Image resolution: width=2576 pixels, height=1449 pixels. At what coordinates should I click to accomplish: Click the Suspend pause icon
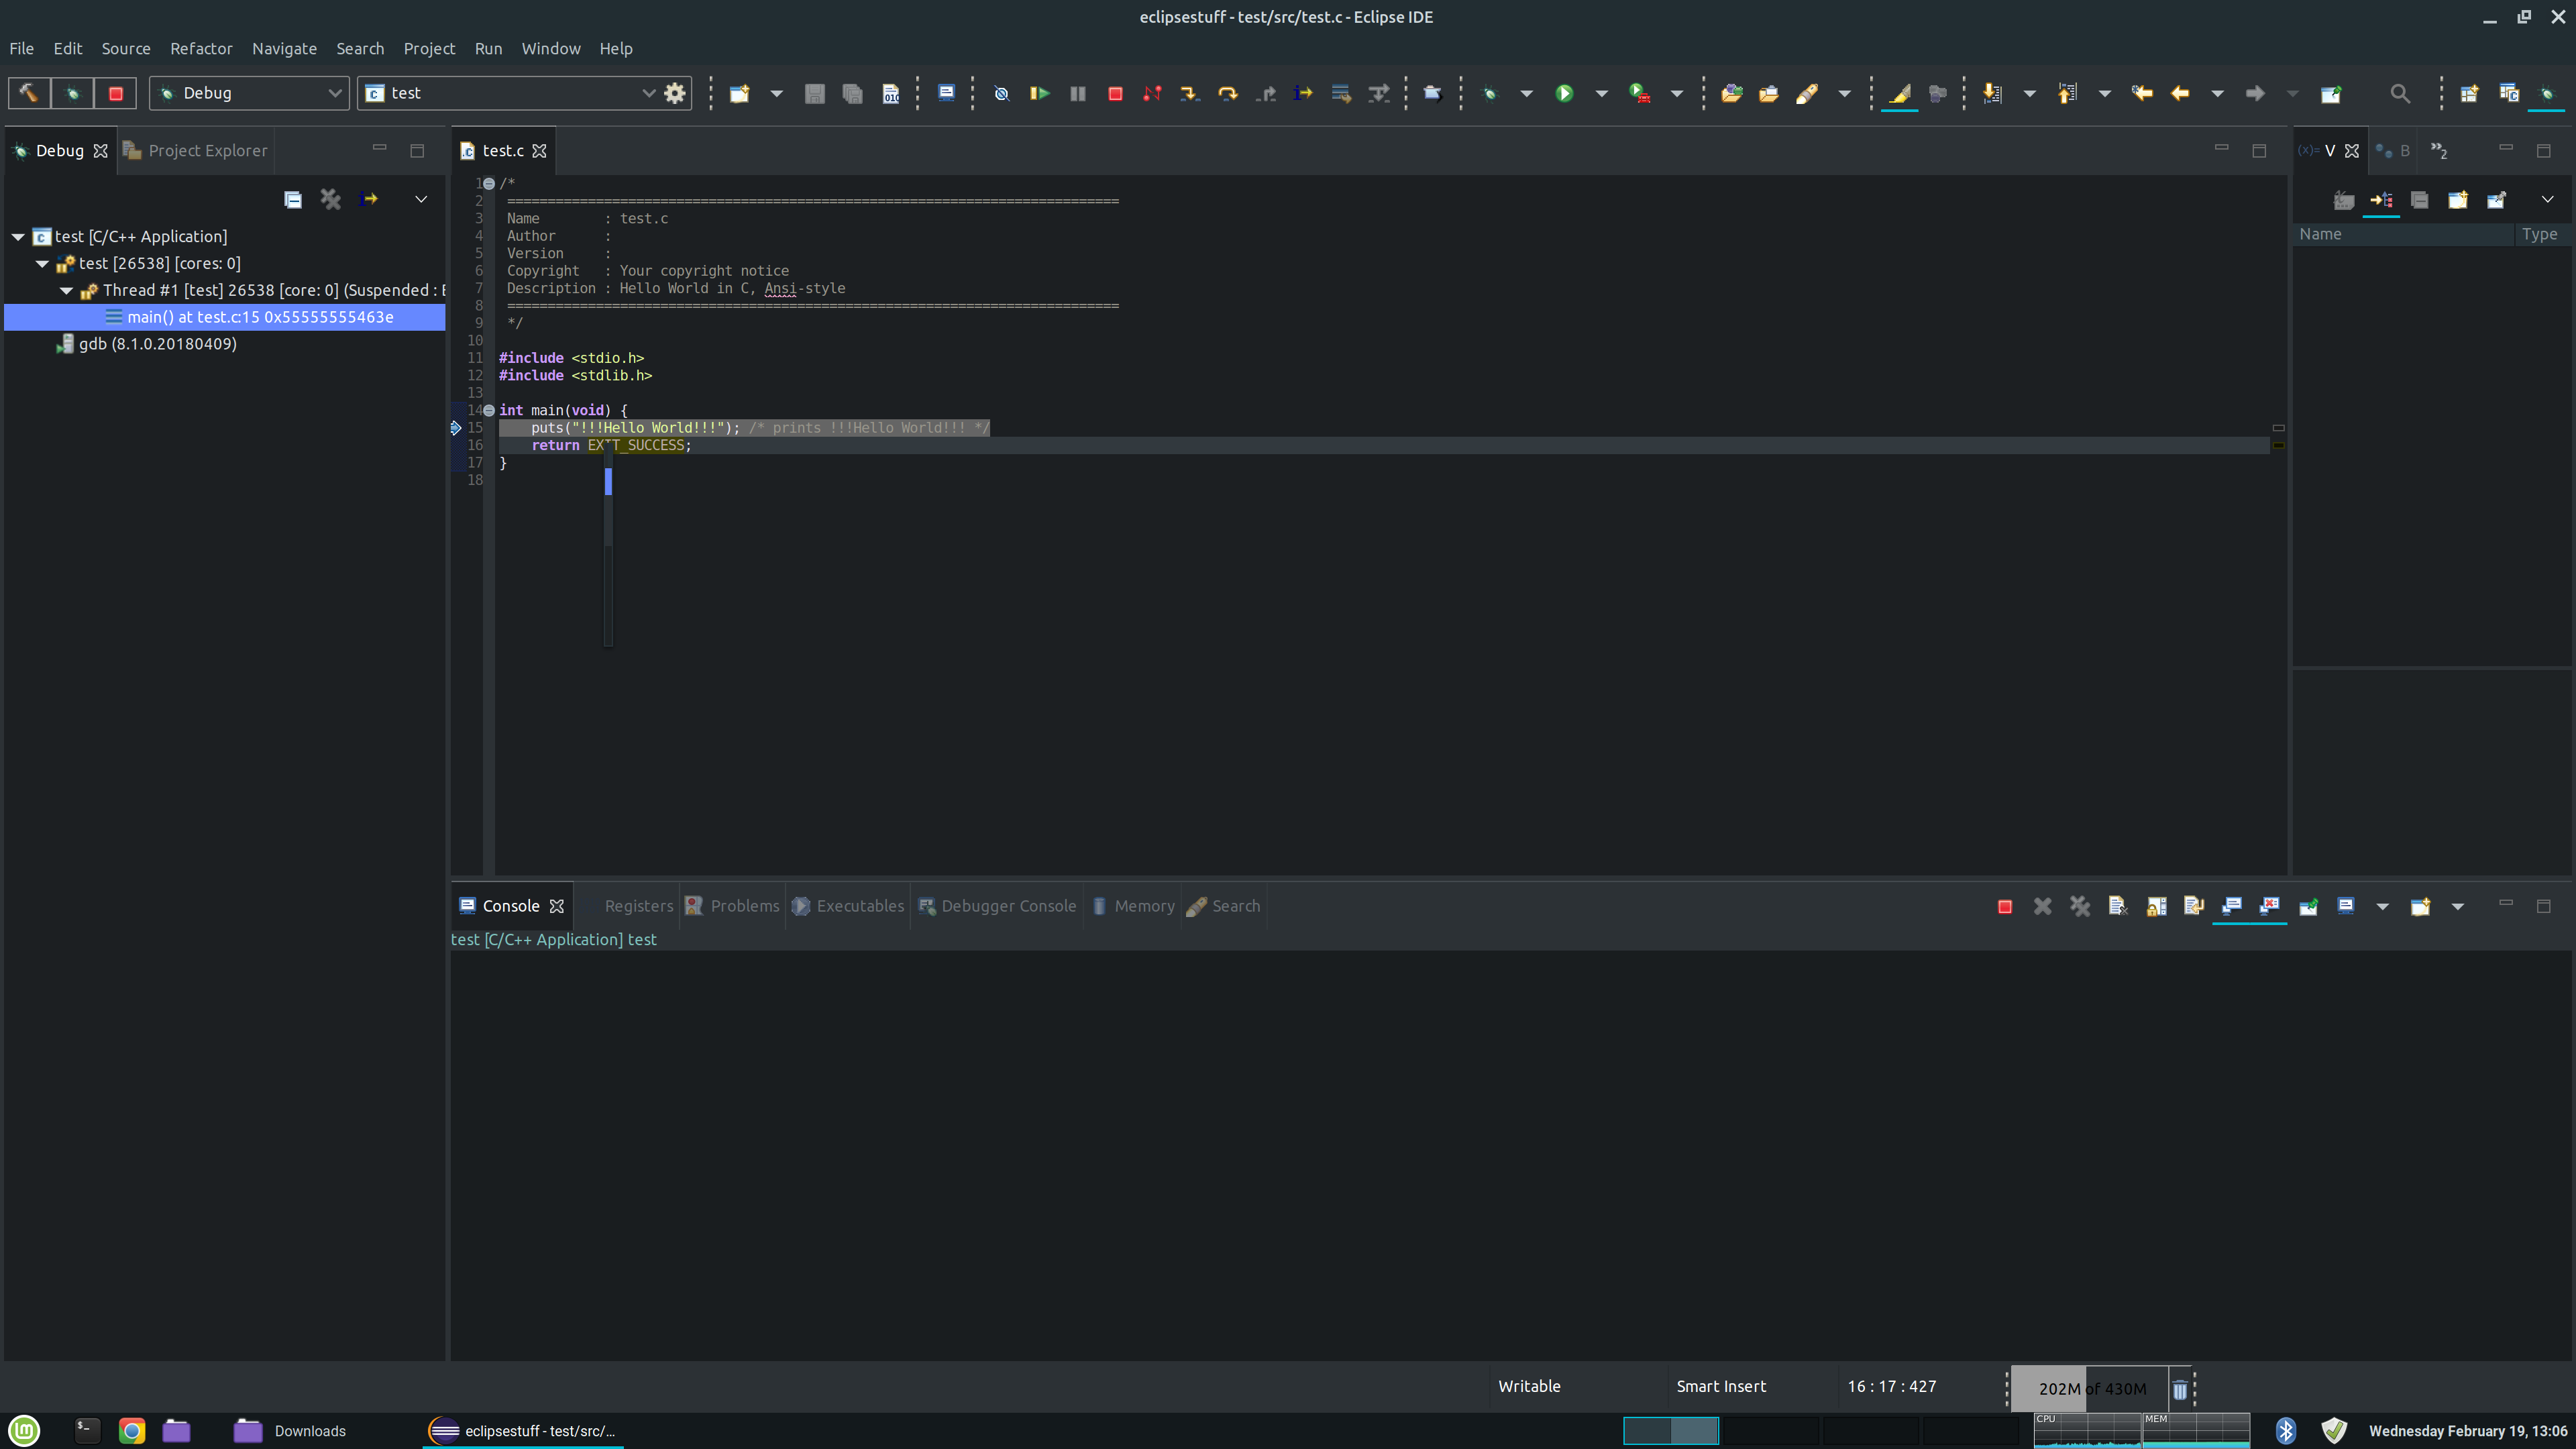(1077, 93)
